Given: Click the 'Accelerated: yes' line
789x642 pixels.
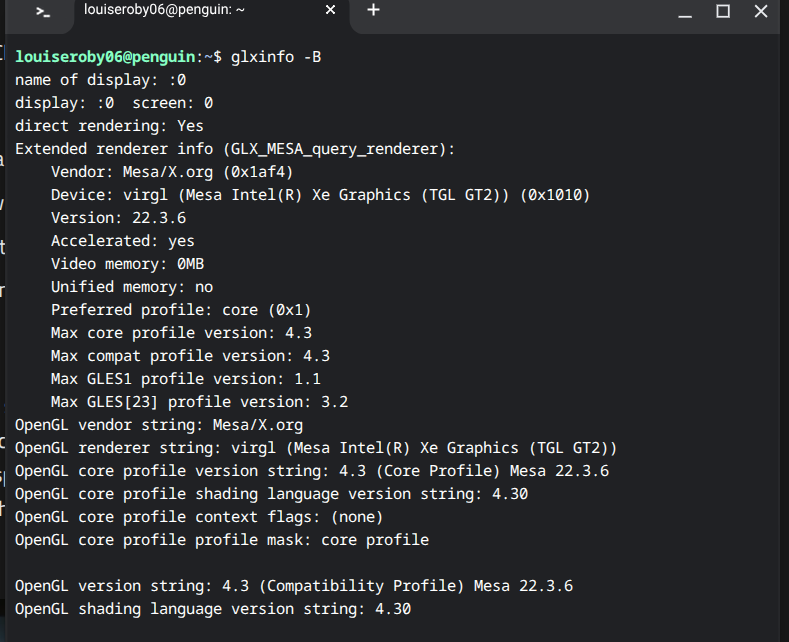Looking at the screenshot, I should coord(123,240).
